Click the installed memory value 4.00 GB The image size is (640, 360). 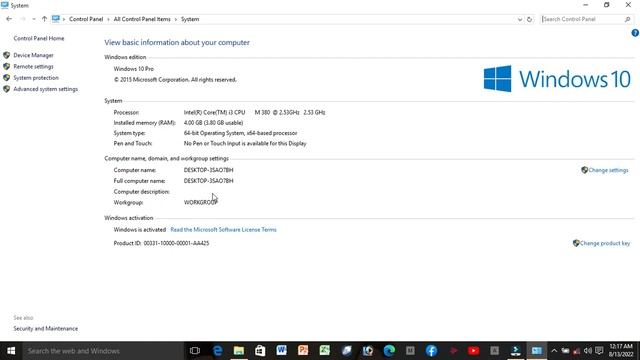point(213,123)
